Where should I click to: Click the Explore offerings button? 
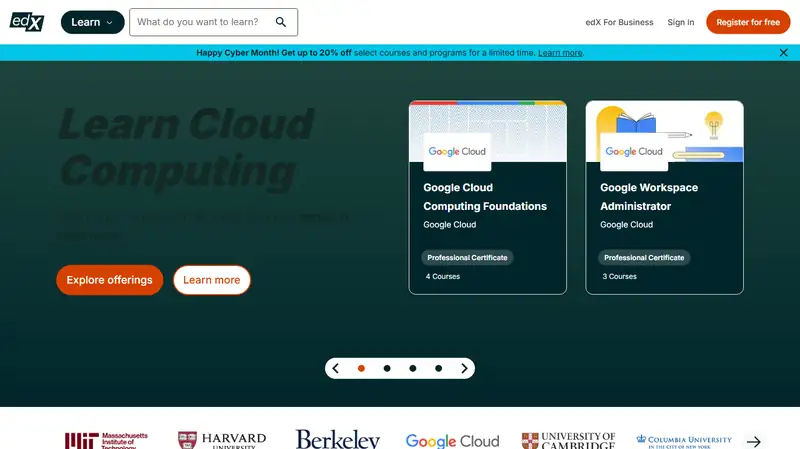click(110, 280)
